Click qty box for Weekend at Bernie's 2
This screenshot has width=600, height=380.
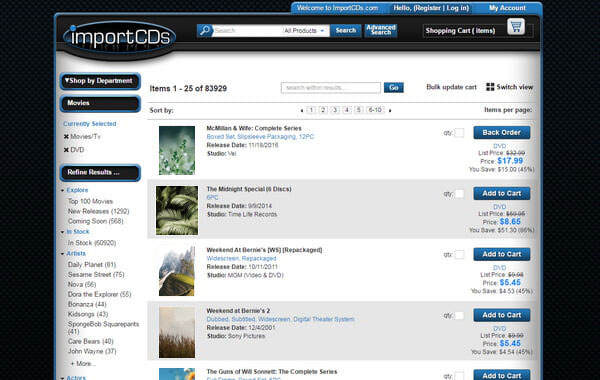(x=459, y=315)
